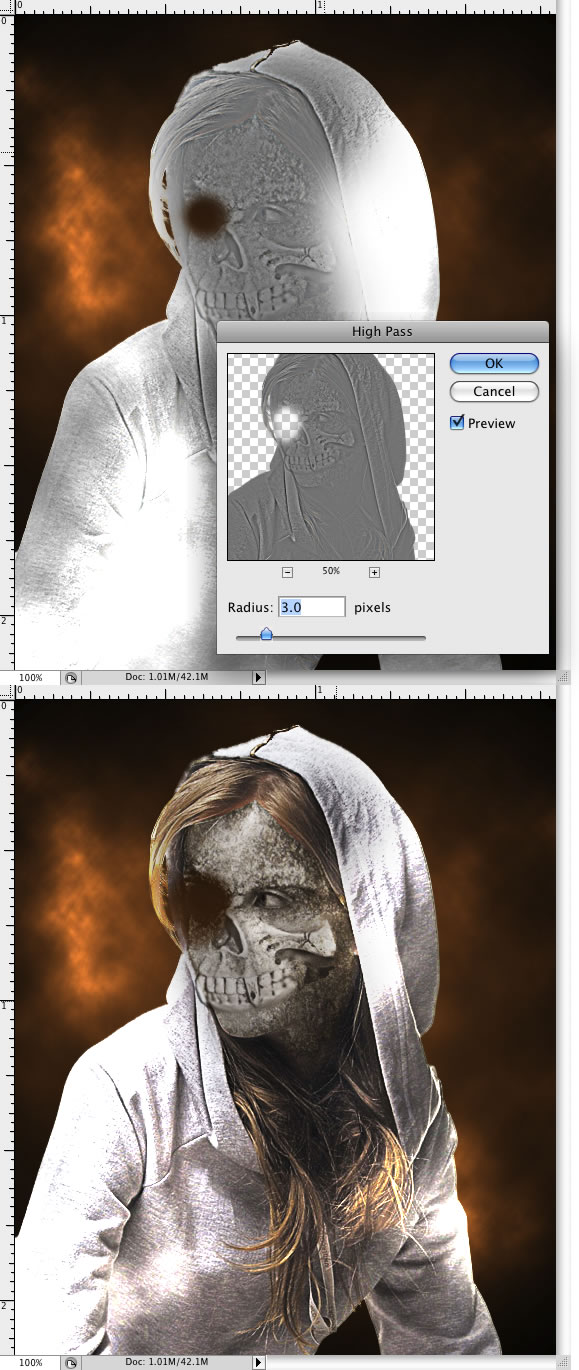Cancel the High Pass dialog
Viewport: 579px width, 1370px height.
(494, 391)
